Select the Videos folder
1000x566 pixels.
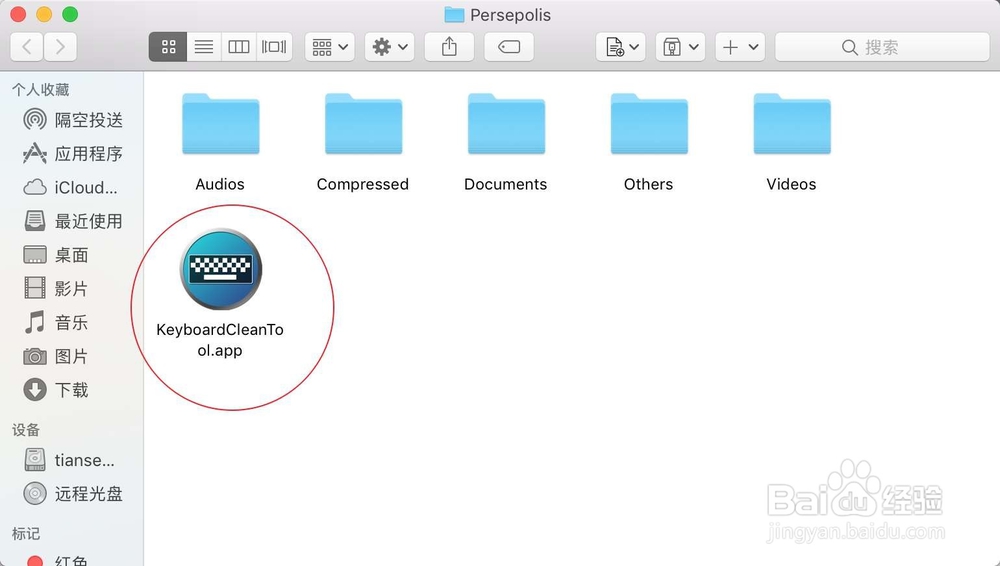tap(792, 124)
